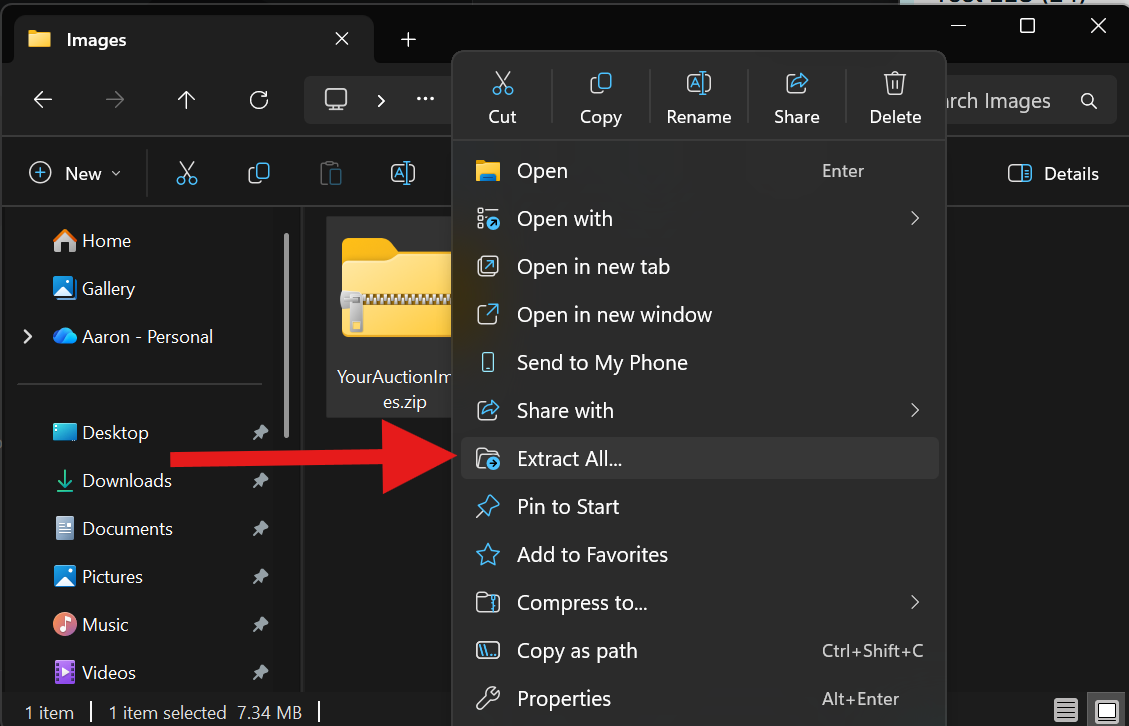Expand the Aaron - Personal OneDrive node
1129x726 pixels.
coord(27,336)
